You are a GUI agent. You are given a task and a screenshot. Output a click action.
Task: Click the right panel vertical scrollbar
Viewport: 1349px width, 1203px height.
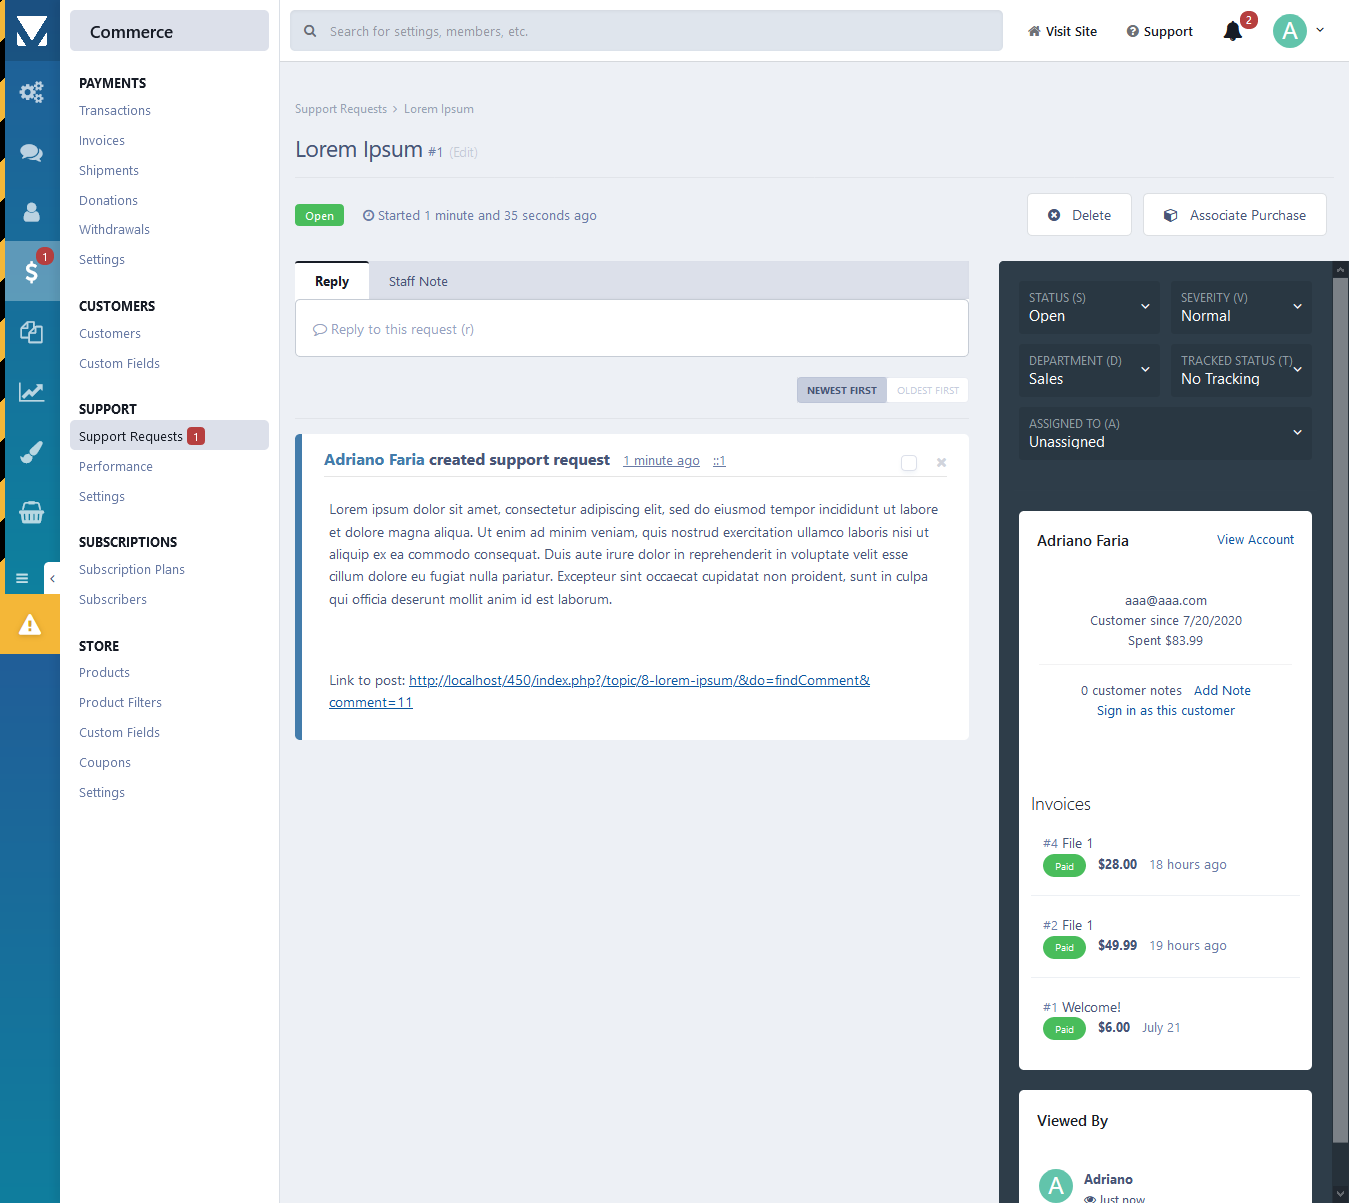pos(1340,700)
